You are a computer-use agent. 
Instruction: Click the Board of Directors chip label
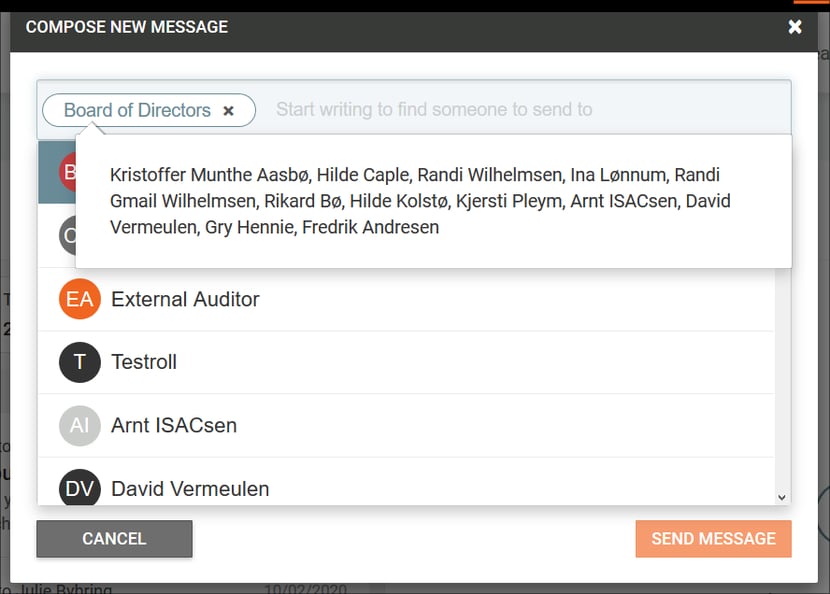point(137,110)
